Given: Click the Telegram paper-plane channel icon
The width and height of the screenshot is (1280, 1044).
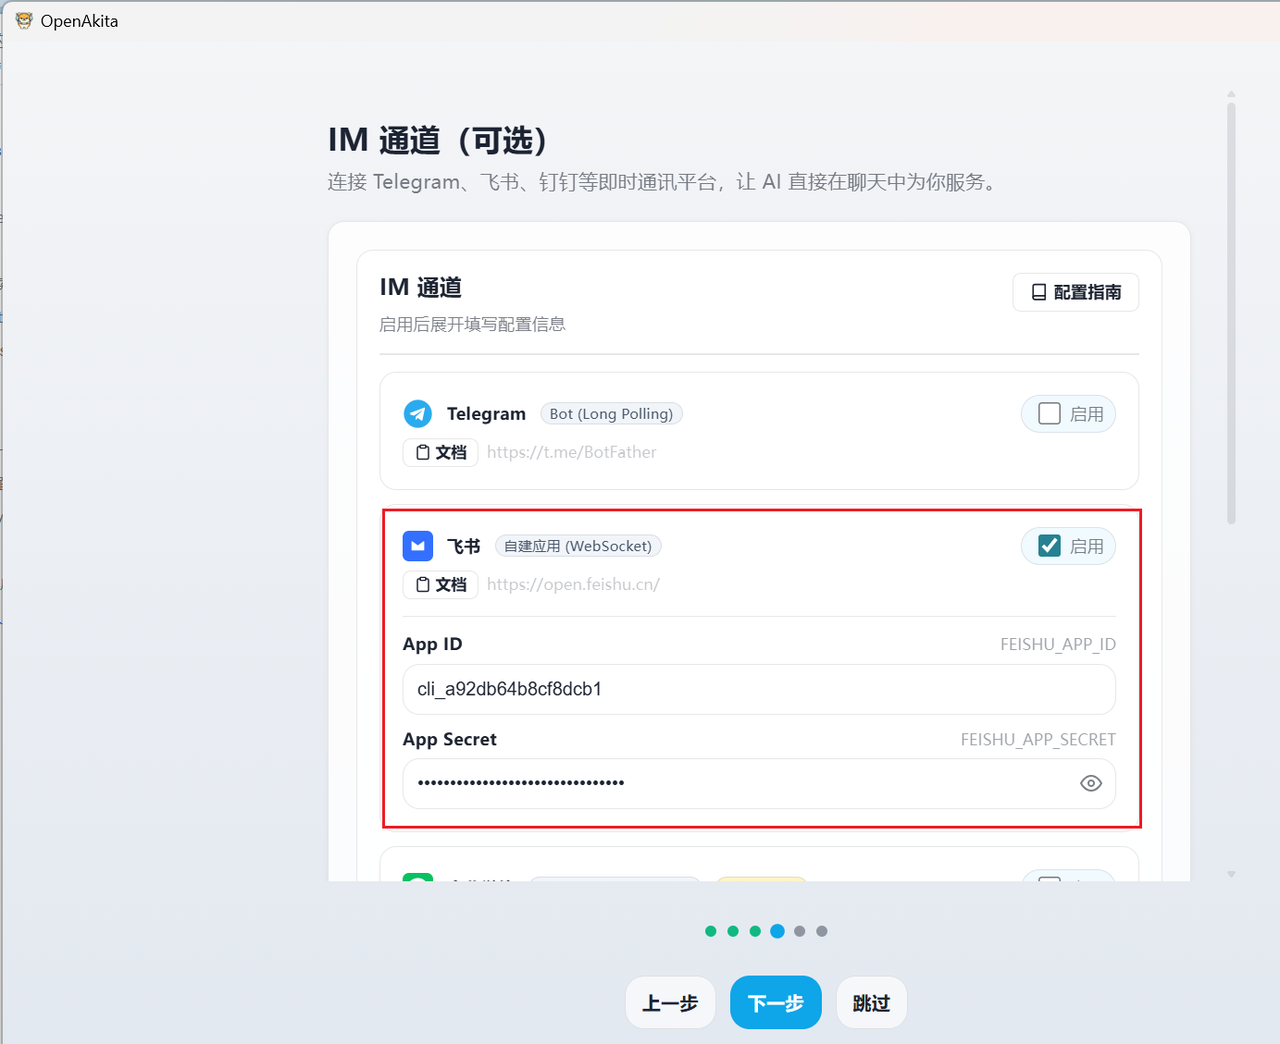Looking at the screenshot, I should tap(417, 413).
